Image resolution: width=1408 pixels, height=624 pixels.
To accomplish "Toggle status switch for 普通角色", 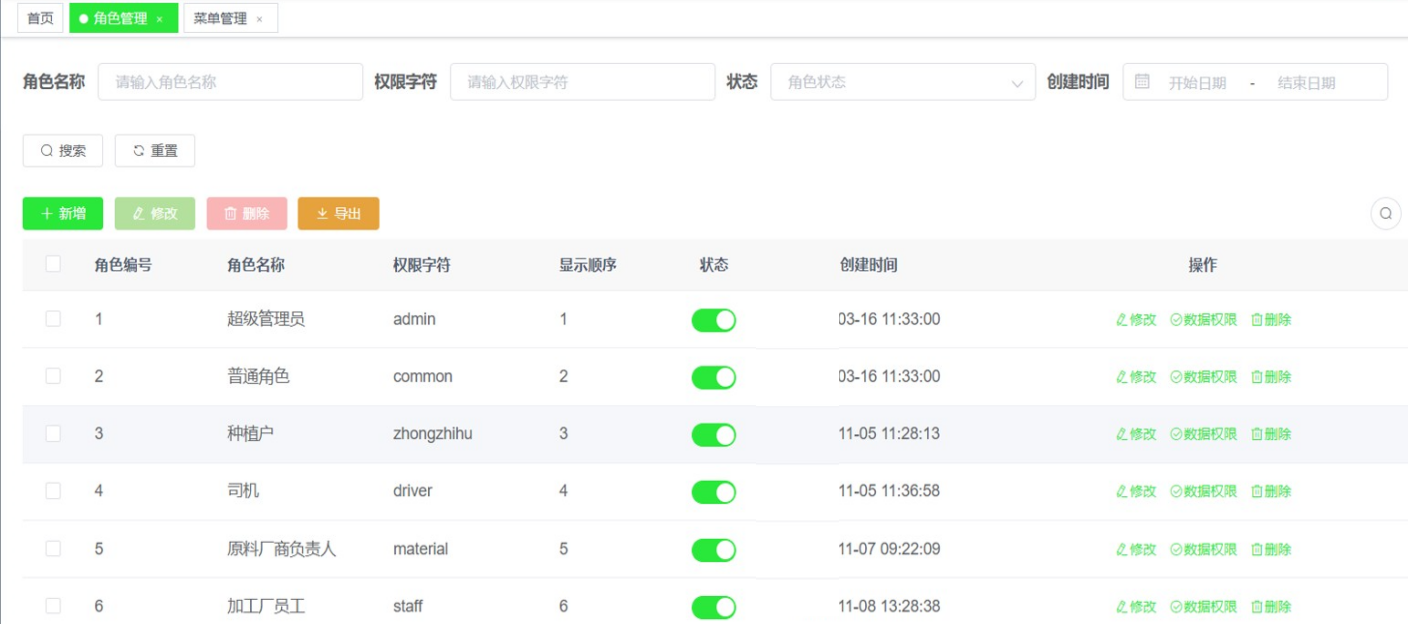I will pyautogui.click(x=714, y=377).
